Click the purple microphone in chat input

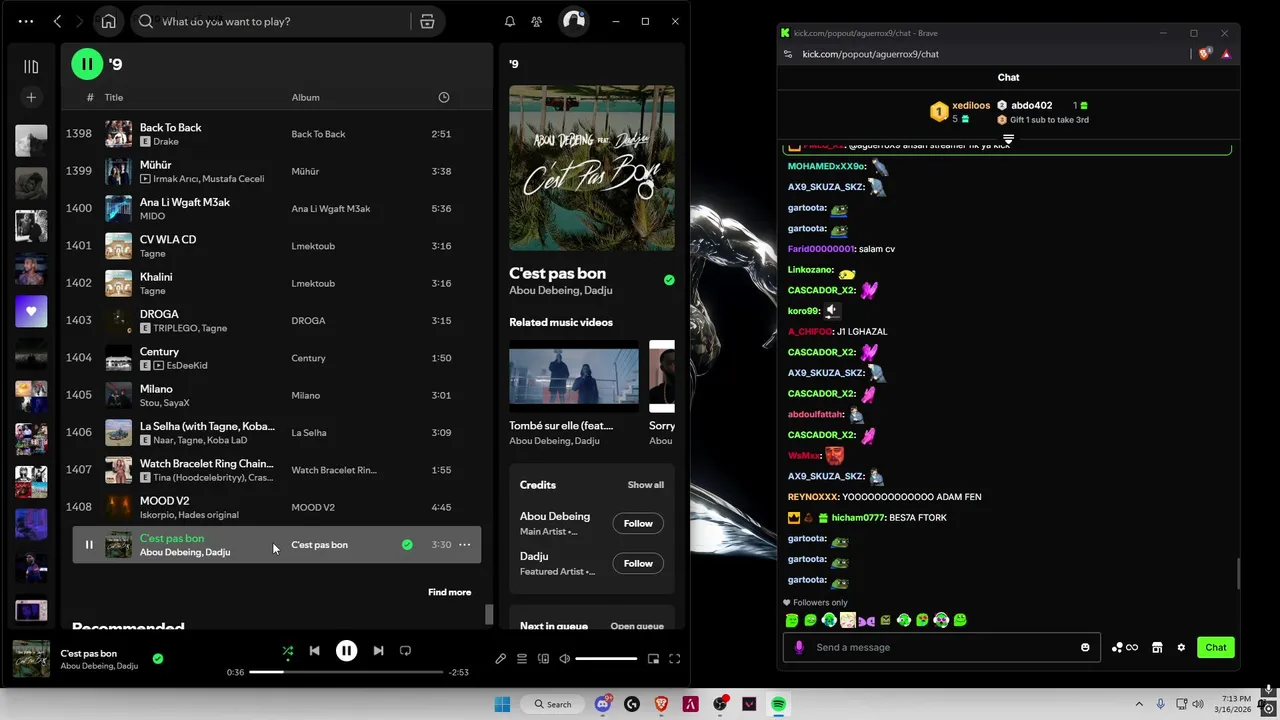pyautogui.click(x=799, y=647)
